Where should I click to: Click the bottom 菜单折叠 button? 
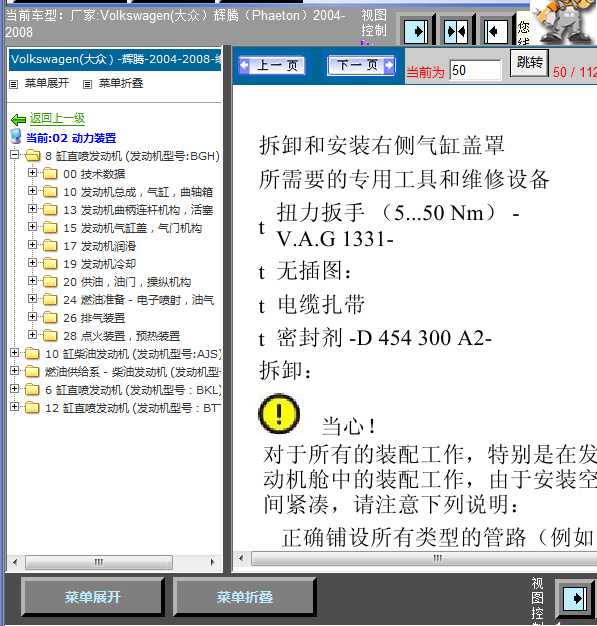tap(245, 597)
